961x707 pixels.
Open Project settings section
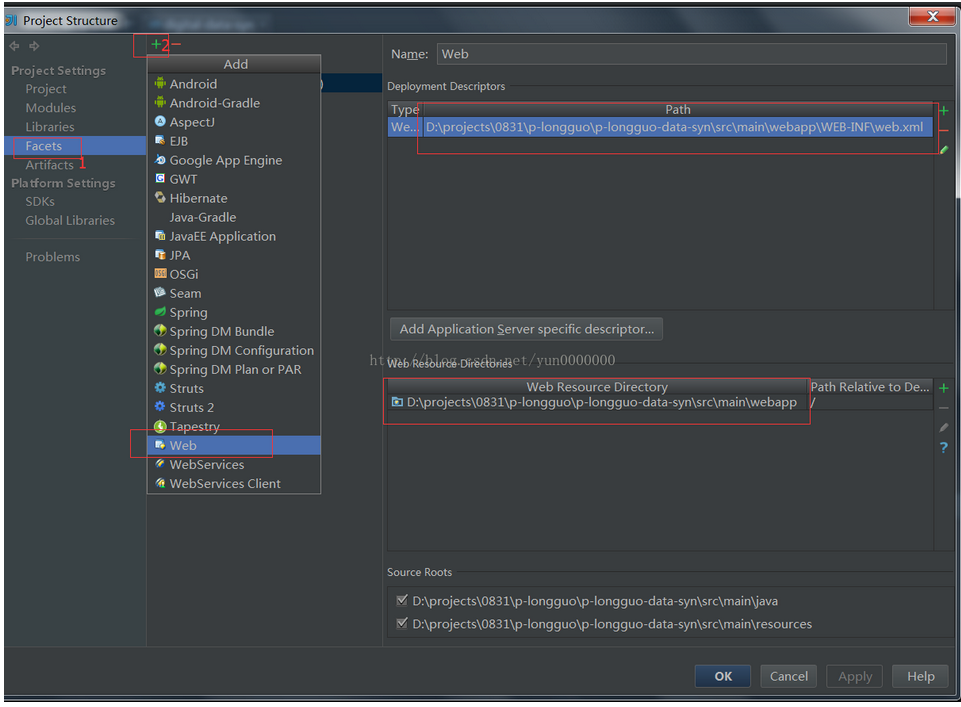tap(46, 89)
